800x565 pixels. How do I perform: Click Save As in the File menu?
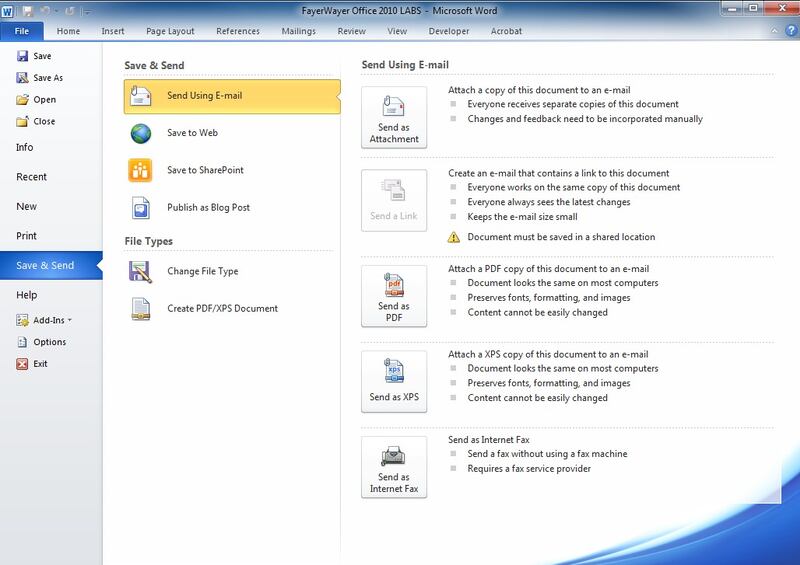(47, 78)
